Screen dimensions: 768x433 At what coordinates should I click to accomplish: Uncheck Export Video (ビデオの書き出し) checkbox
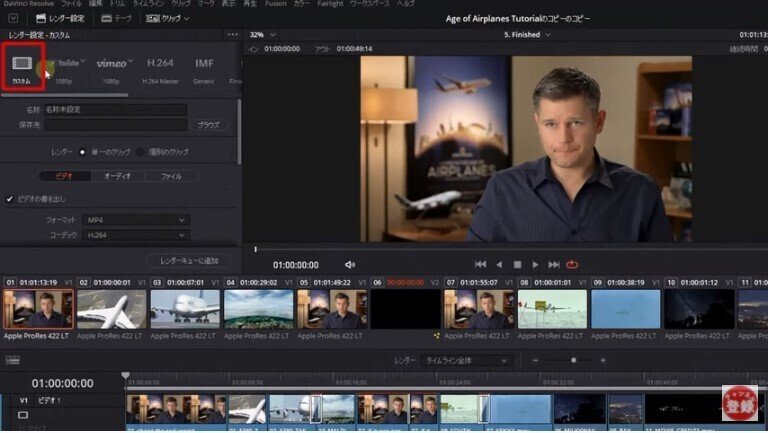[x=10, y=199]
